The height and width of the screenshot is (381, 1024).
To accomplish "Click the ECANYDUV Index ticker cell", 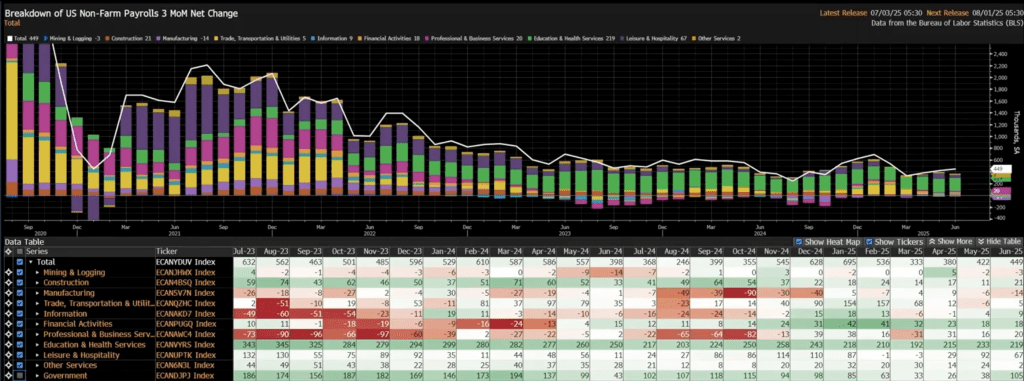I will [x=187, y=262].
